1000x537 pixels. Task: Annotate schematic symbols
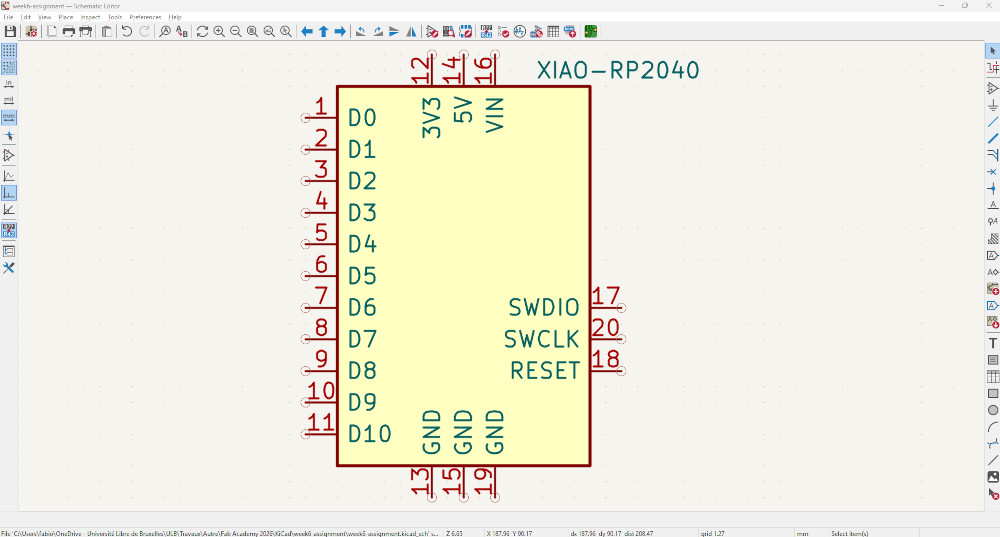(x=487, y=31)
